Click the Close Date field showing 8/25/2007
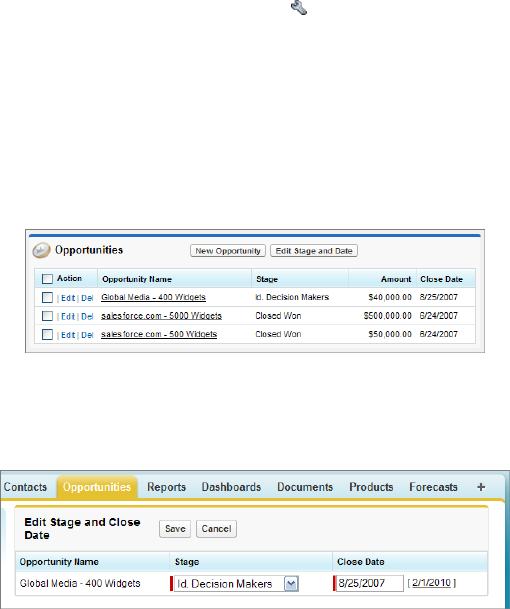This screenshot has height=609, width=510. 370,583
